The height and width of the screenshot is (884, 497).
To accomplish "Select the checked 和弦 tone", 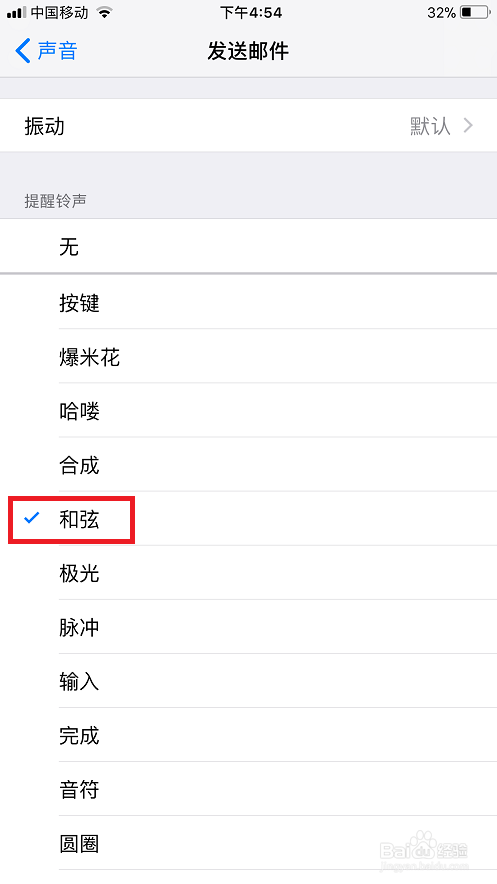I will click(x=248, y=519).
